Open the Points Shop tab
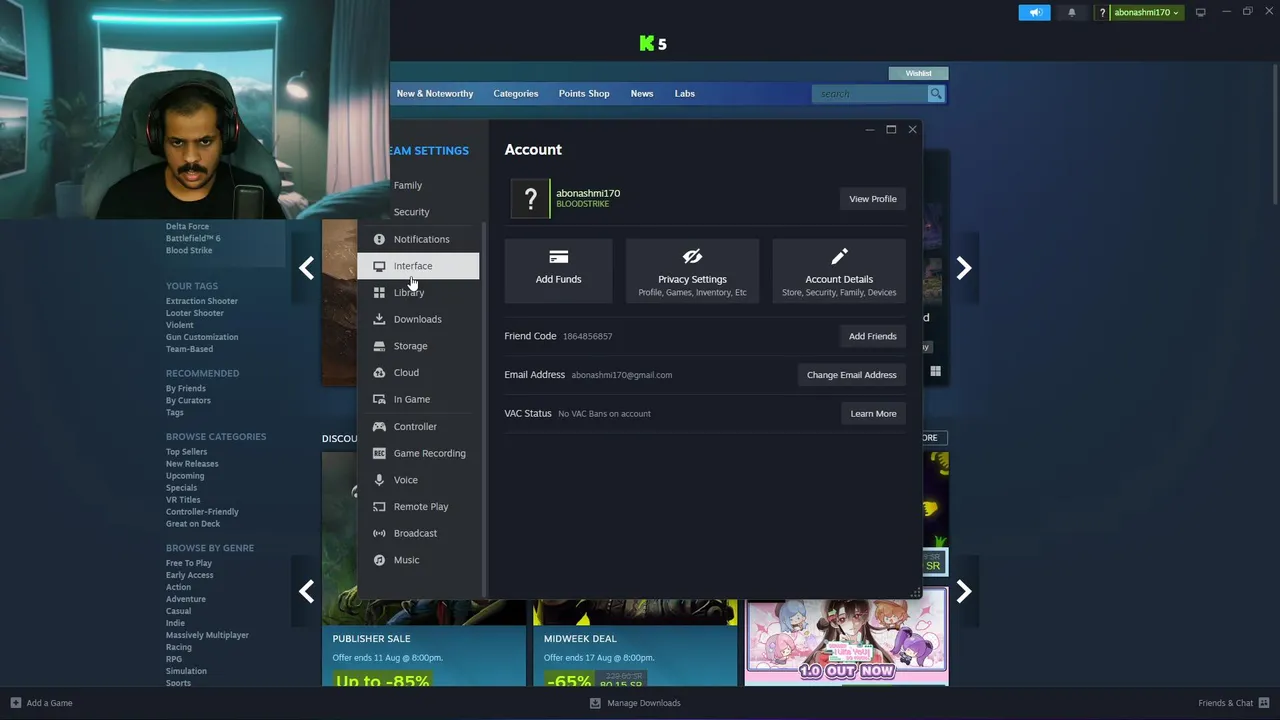 (584, 93)
